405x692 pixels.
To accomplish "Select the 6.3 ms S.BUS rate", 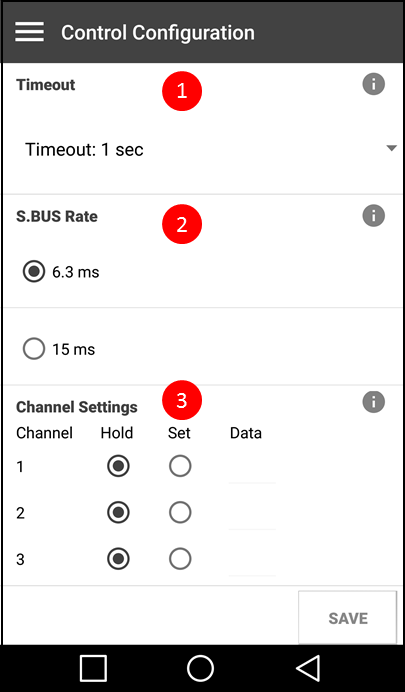I will tap(34, 271).
